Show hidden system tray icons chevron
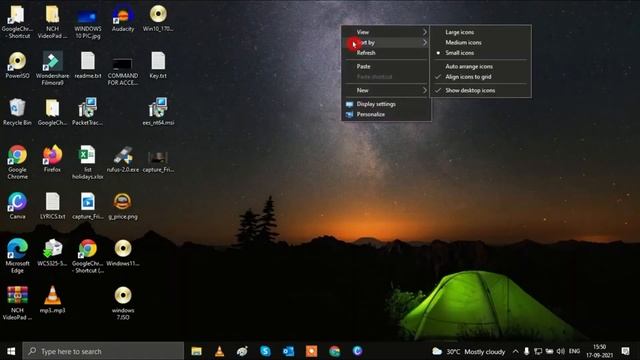The height and width of the screenshot is (360, 640). (x=516, y=351)
